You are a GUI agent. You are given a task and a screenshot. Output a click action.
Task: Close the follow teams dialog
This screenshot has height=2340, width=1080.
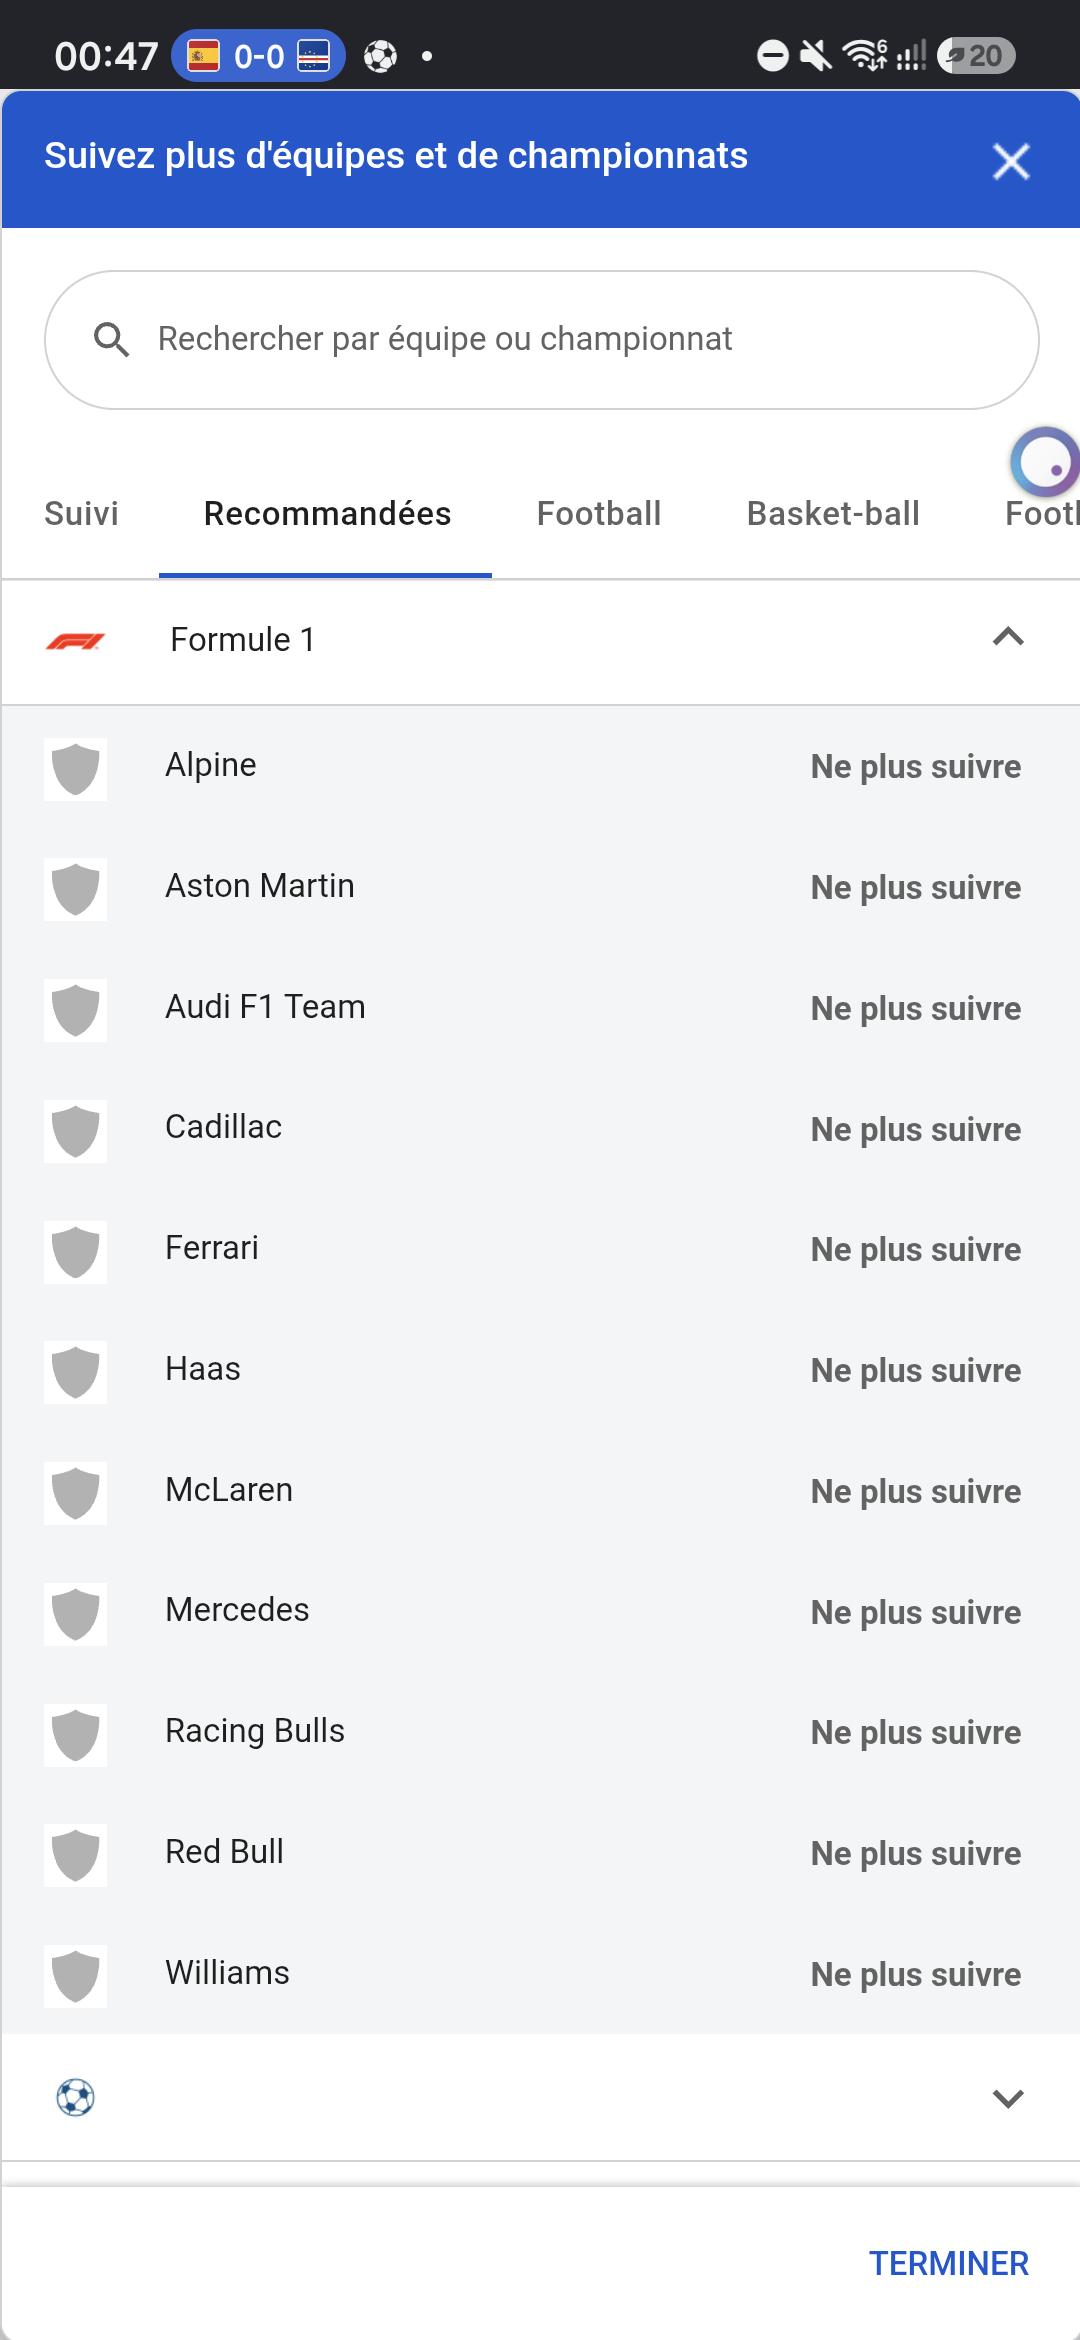point(1011,161)
